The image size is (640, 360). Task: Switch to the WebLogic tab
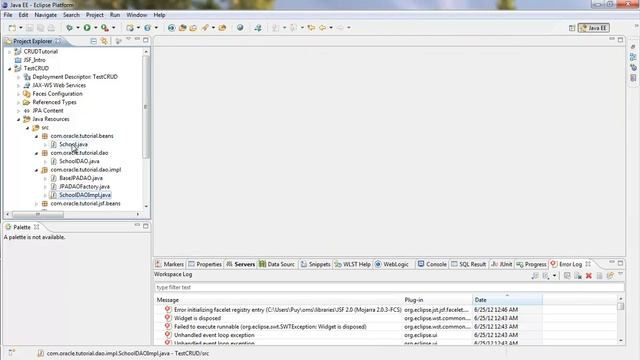(391, 264)
